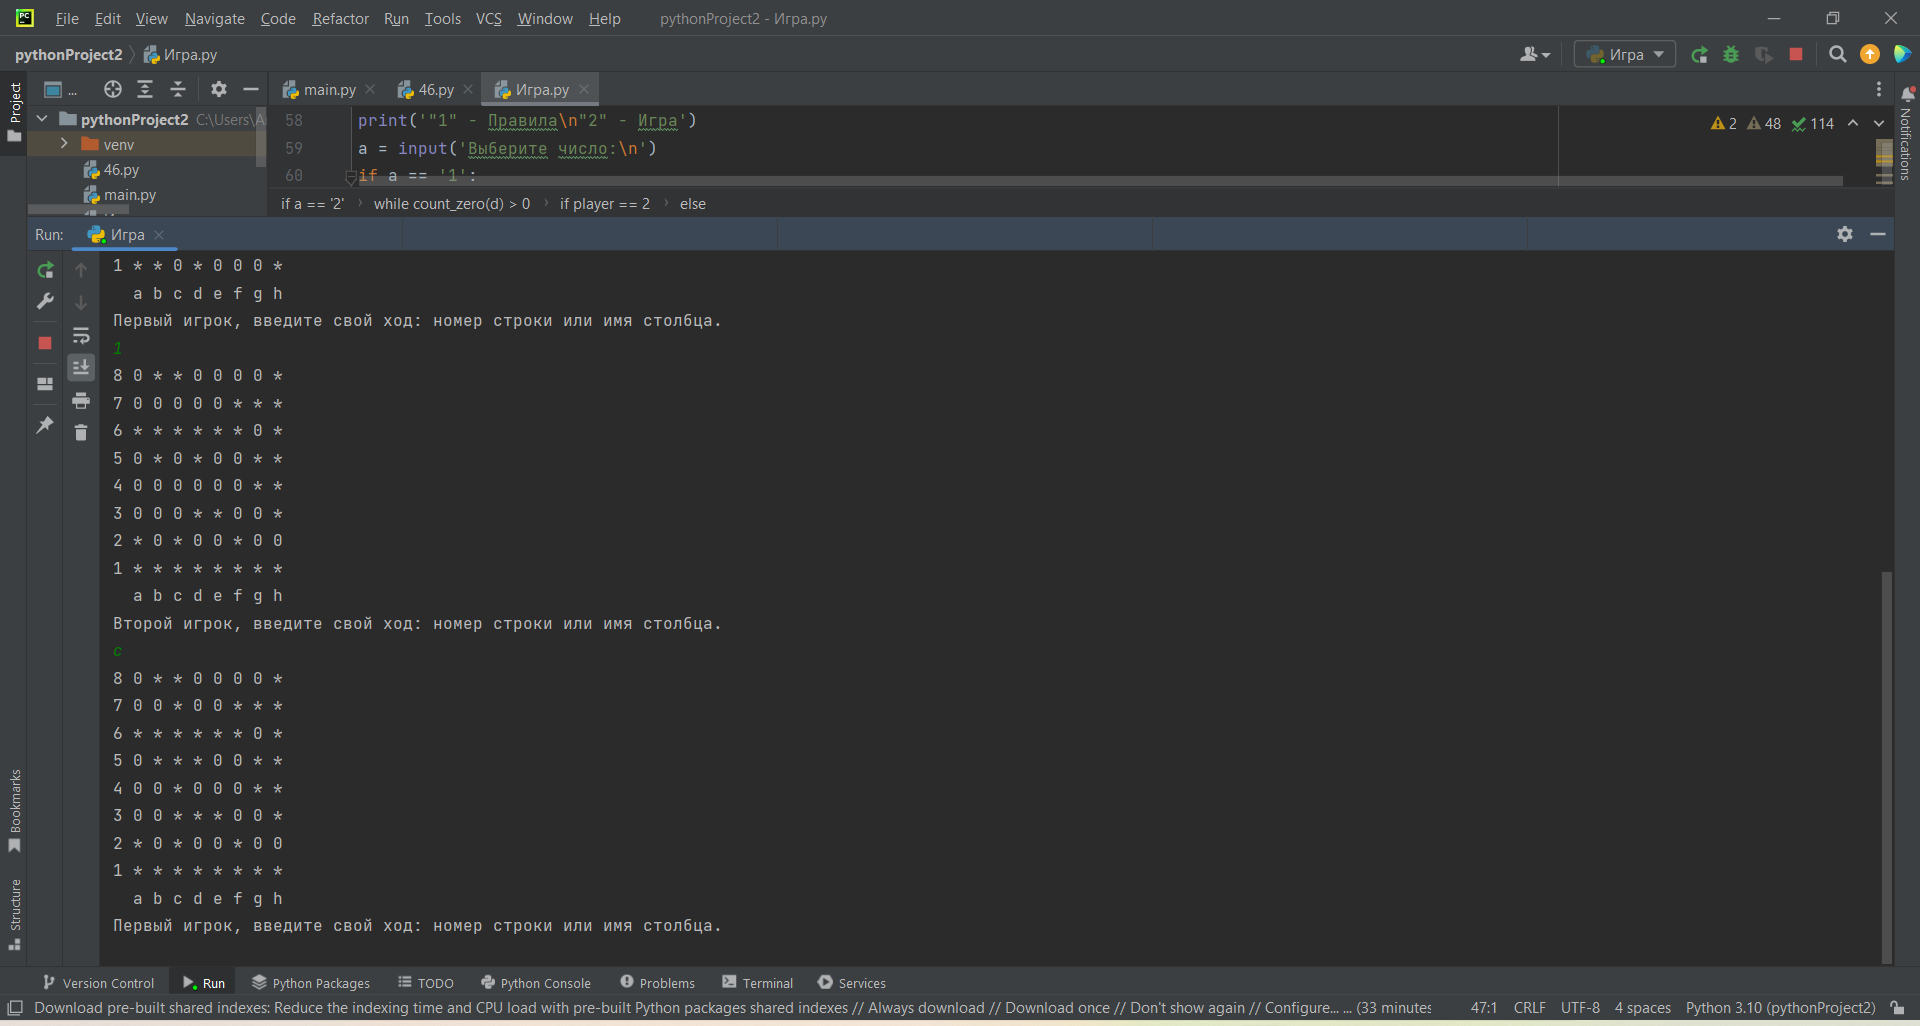The image size is (1920, 1026).
Task: Click the top toolbar rerun Игра icon
Action: (1699, 55)
